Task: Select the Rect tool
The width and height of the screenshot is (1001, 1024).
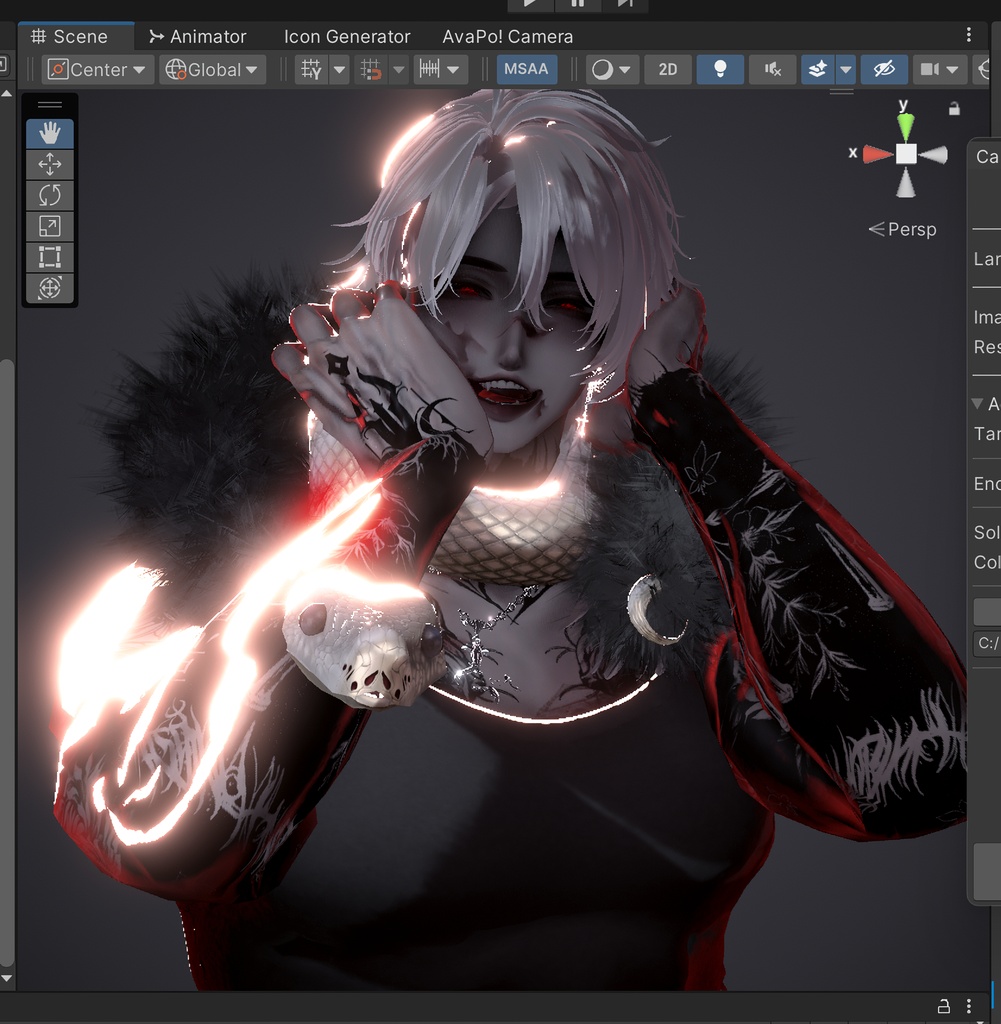Action: (50, 257)
